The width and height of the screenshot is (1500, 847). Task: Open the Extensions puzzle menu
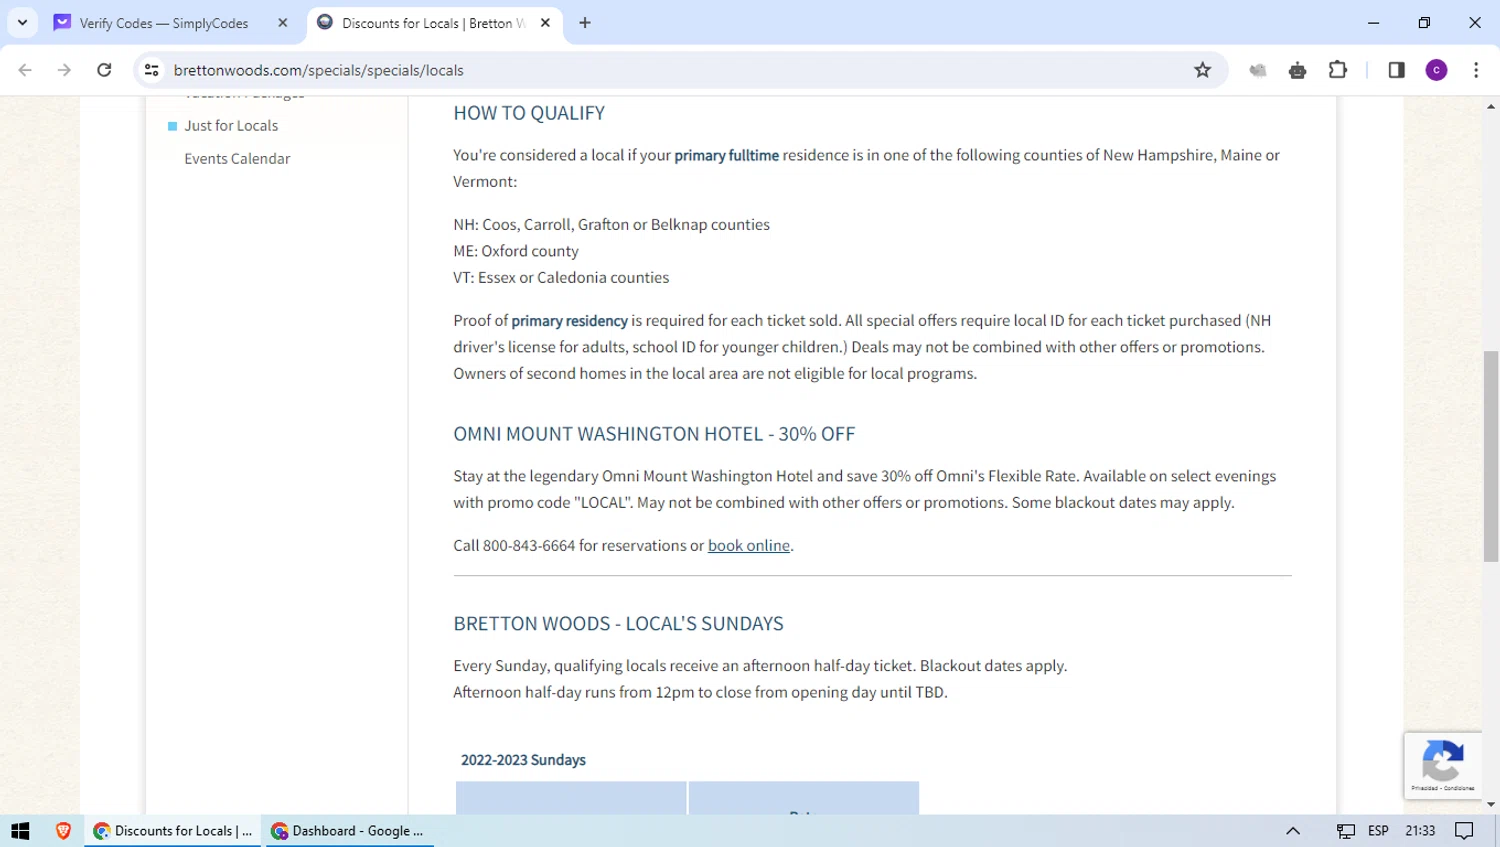pyautogui.click(x=1338, y=70)
